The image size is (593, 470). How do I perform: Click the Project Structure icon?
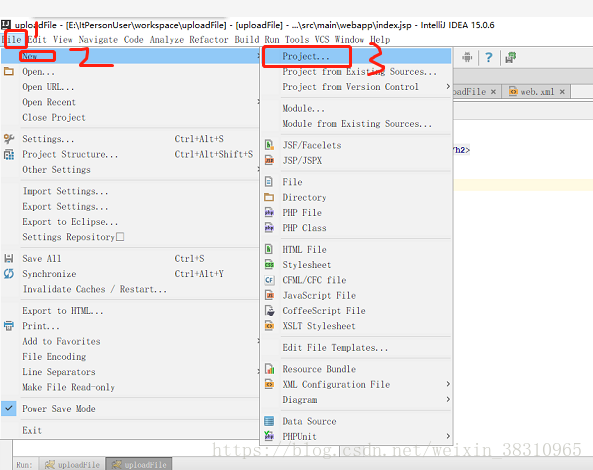click(x=9, y=154)
